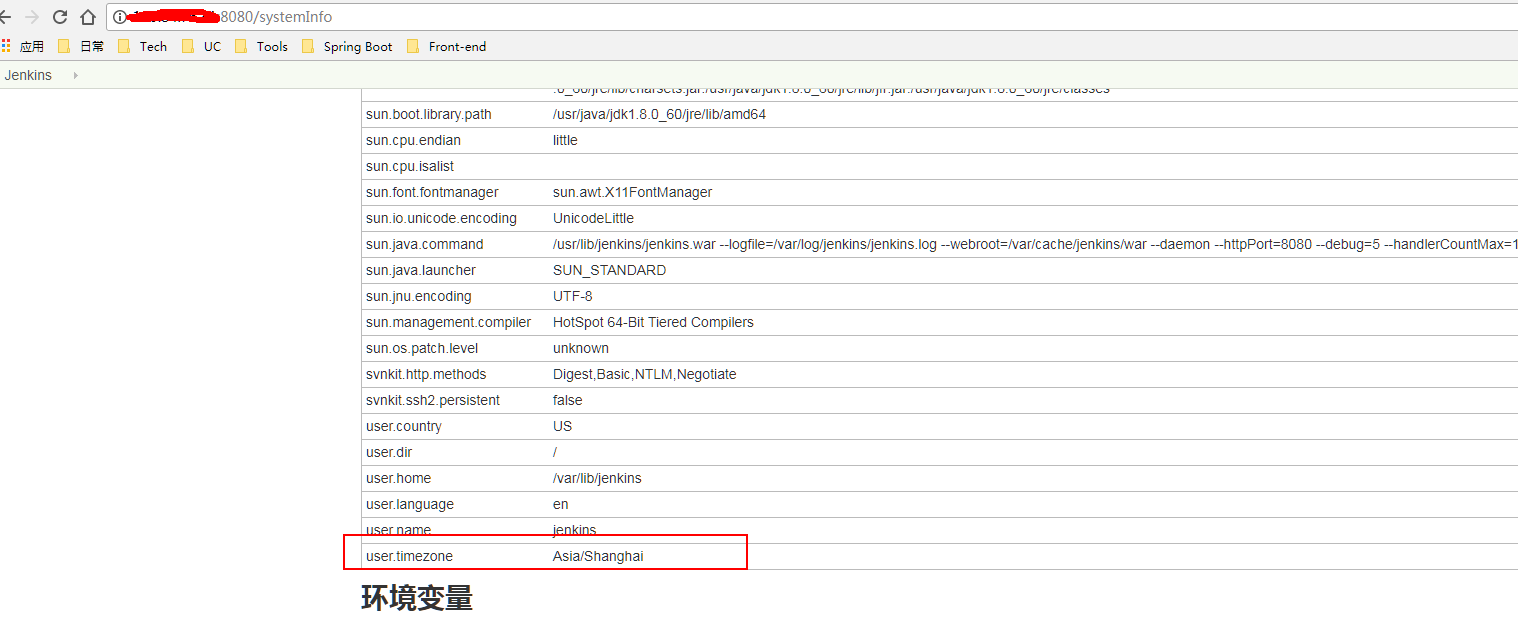Click the browser forward arrow

32,17
